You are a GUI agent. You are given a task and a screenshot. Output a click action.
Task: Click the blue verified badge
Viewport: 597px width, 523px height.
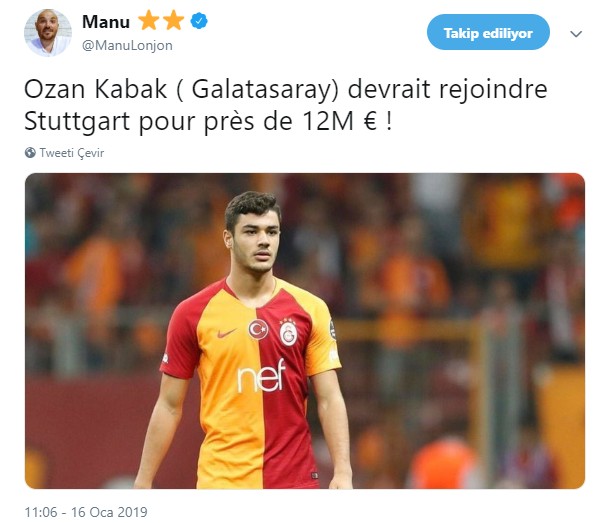199,21
